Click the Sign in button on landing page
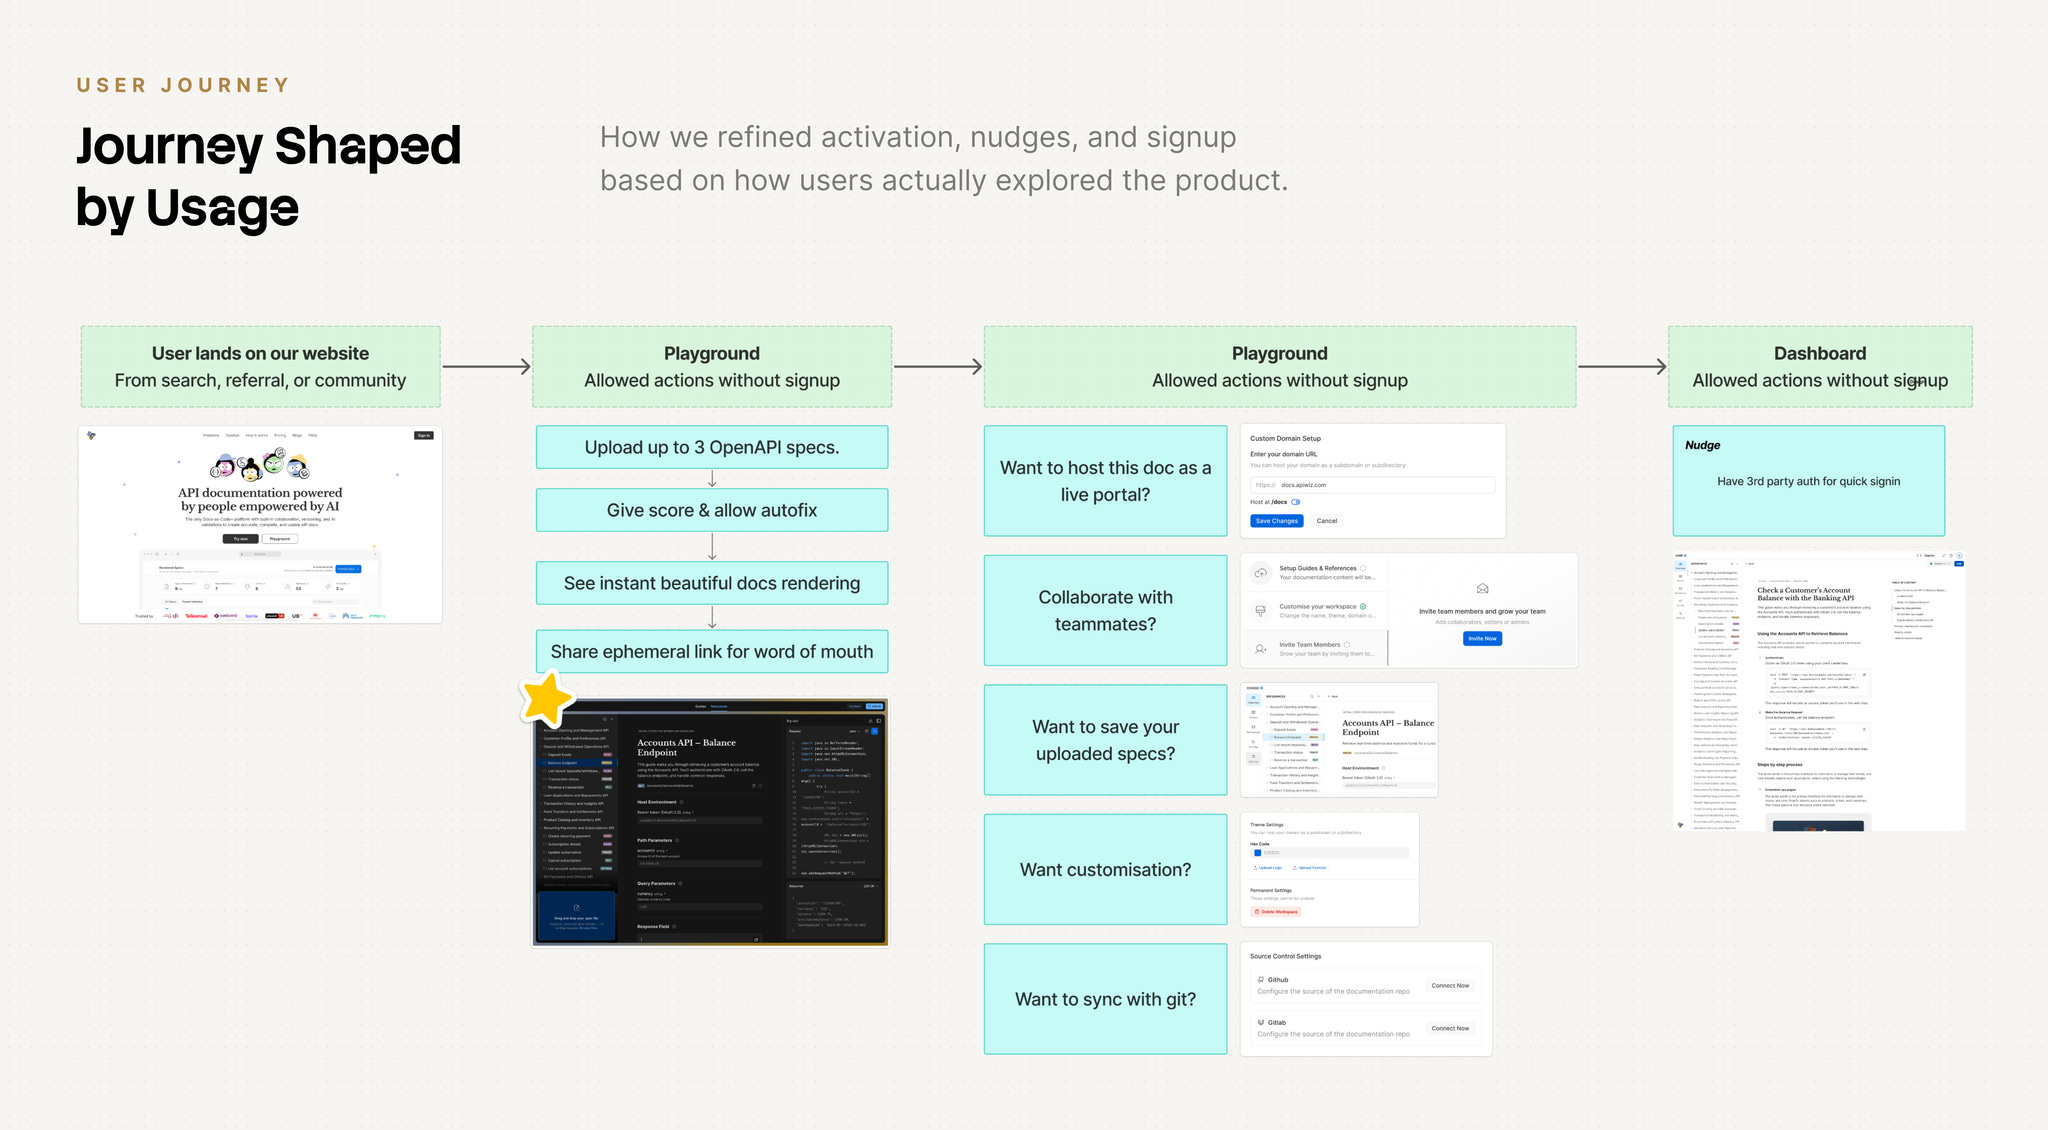Viewport: 2048px width, 1130px height. [x=424, y=435]
